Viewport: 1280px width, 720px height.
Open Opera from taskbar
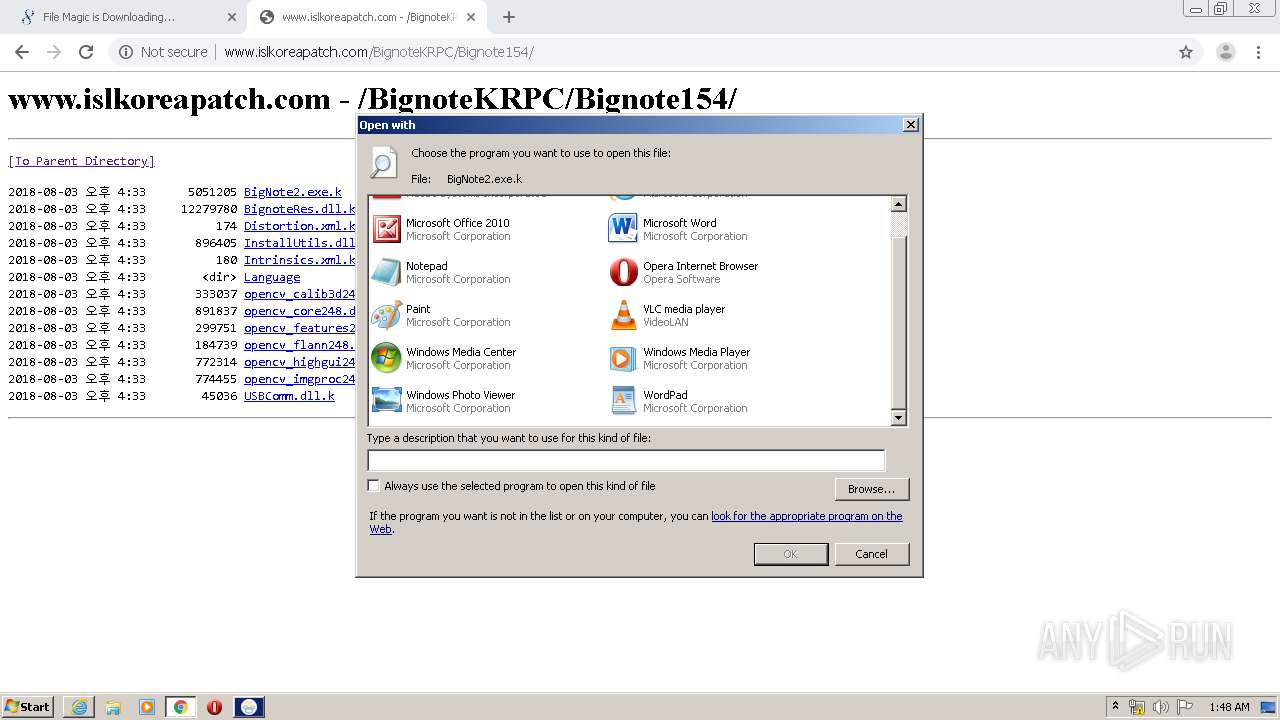[214, 707]
